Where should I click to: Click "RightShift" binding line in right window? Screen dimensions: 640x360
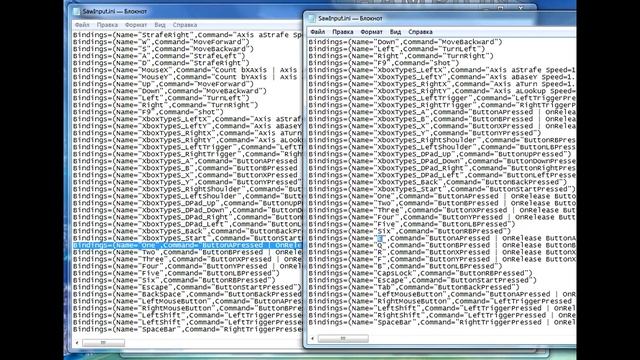(442, 315)
